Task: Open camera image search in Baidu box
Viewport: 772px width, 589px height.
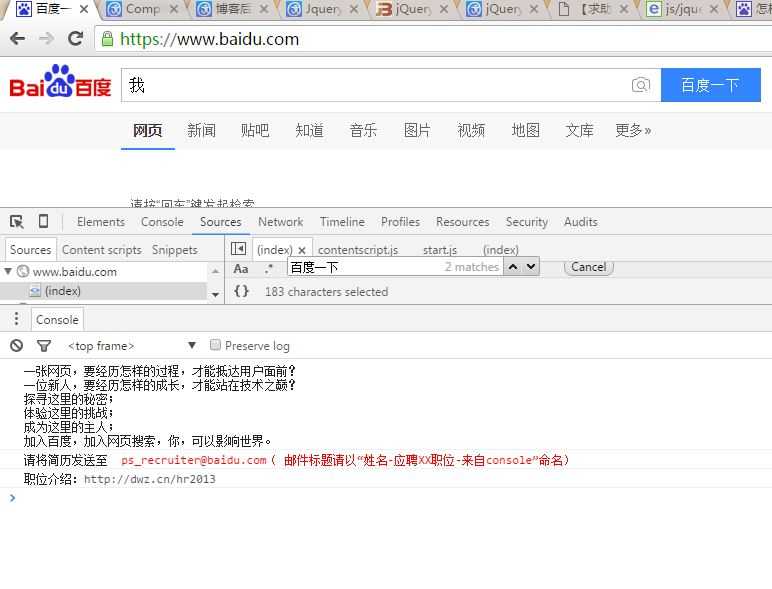Action: [641, 85]
